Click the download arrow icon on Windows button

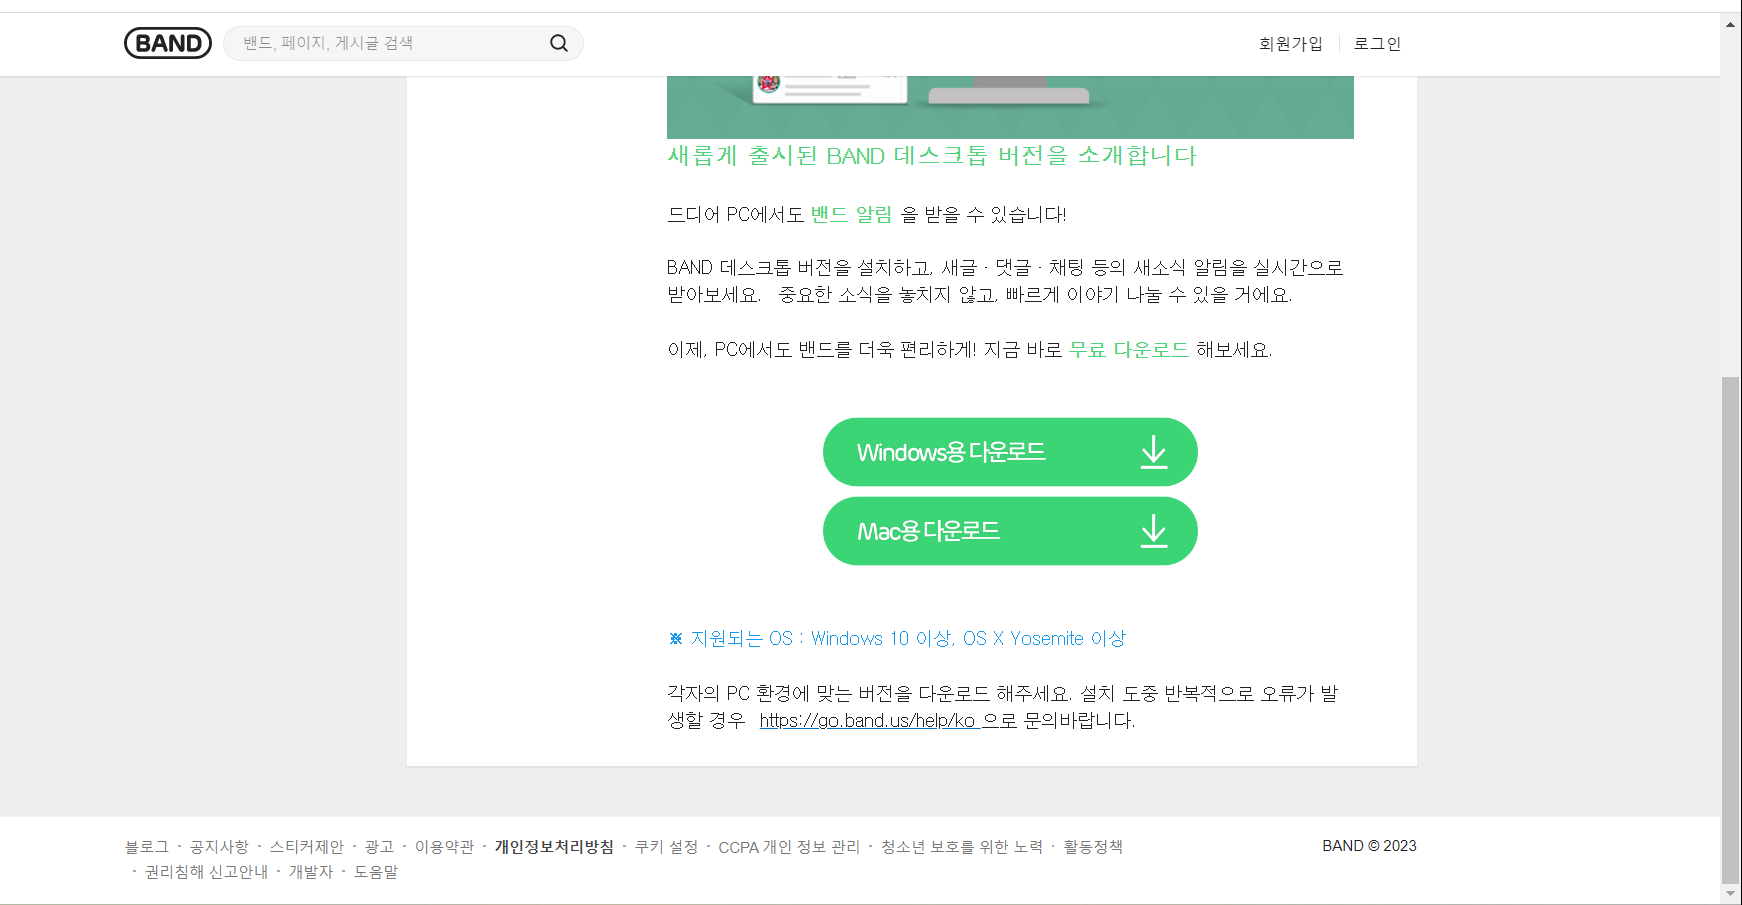(1154, 451)
